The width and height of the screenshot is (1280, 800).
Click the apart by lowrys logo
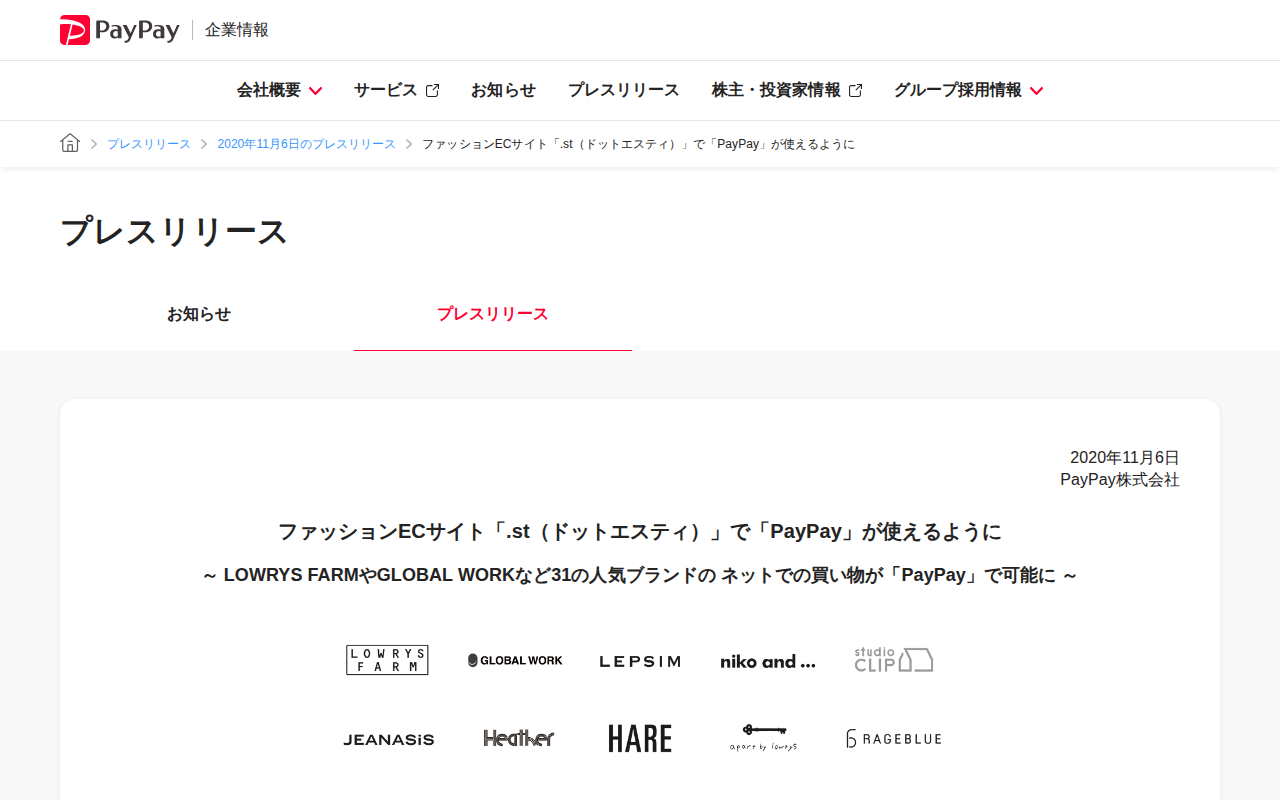763,738
